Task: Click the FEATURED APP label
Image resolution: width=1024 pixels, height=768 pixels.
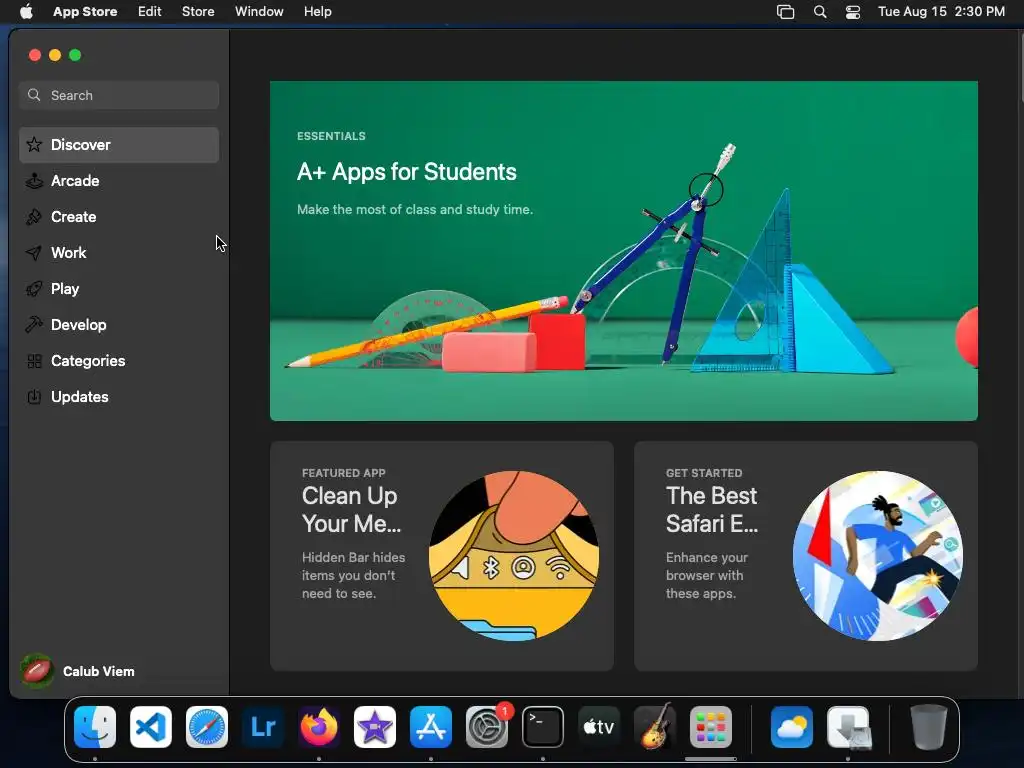Action: (x=344, y=473)
